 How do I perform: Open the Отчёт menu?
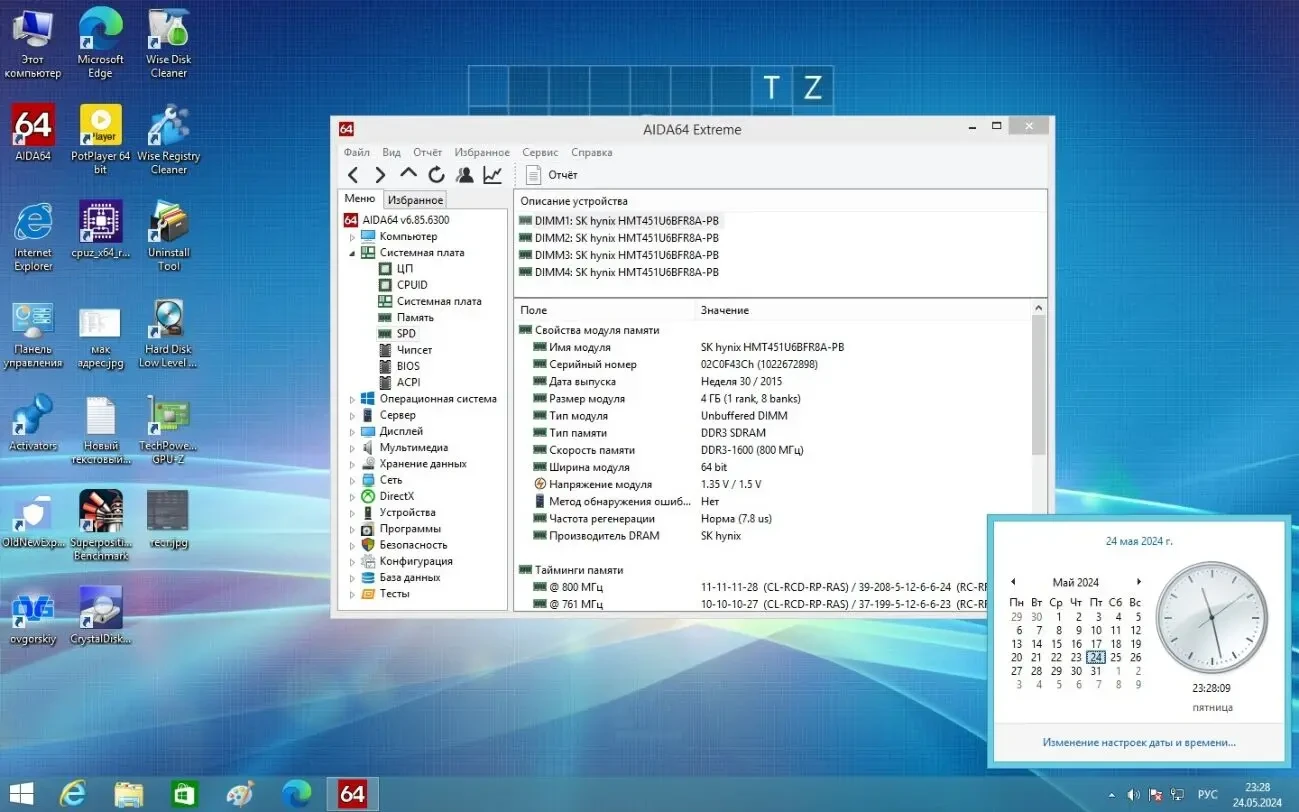pos(427,152)
